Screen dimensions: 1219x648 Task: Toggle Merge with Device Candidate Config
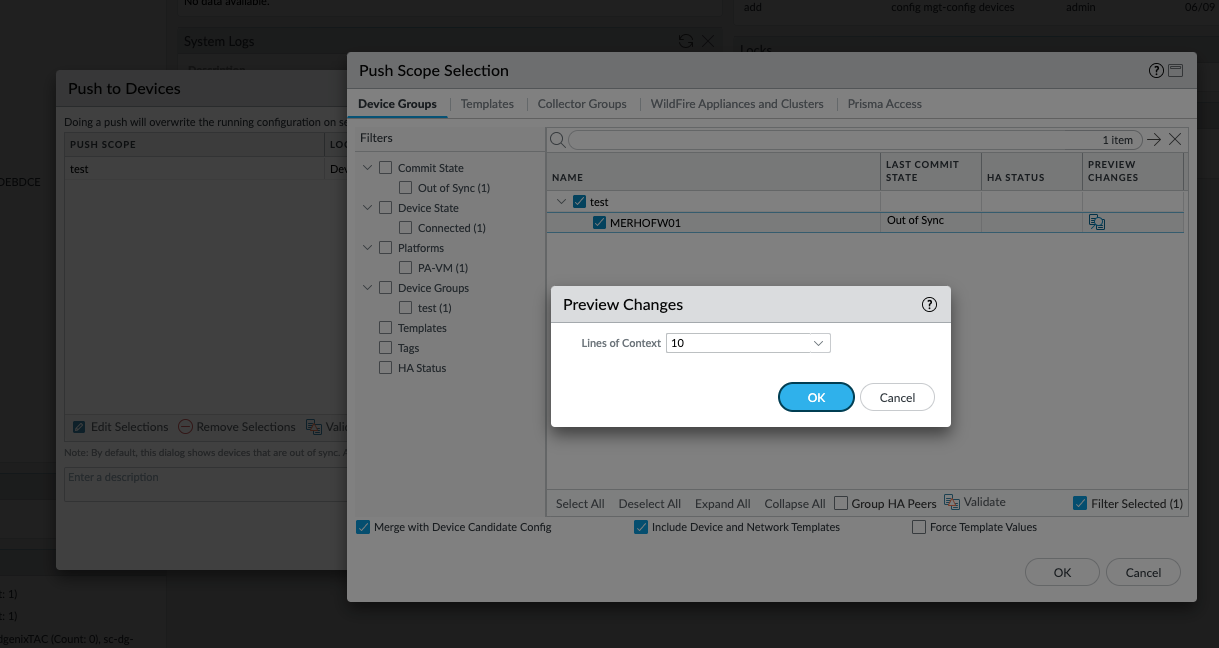click(x=363, y=527)
